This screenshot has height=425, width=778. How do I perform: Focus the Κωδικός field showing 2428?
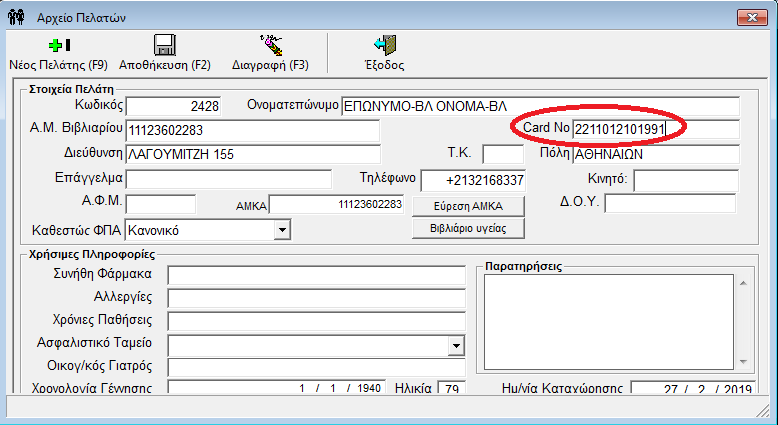[173, 106]
